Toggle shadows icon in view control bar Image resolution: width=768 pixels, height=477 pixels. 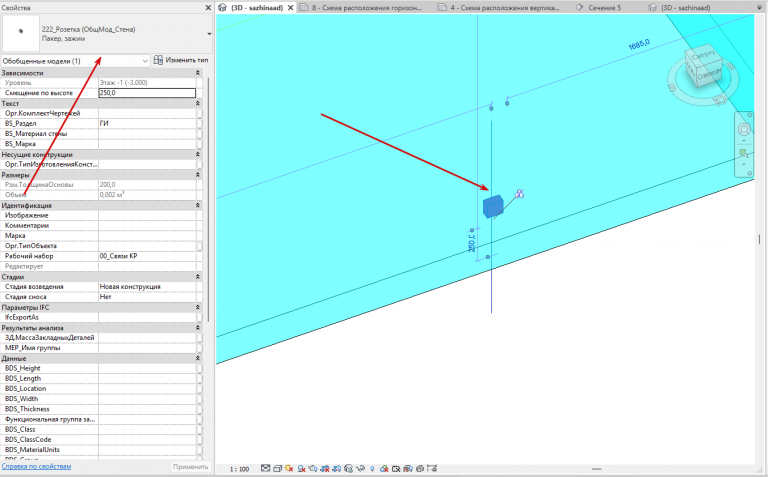click(302, 469)
